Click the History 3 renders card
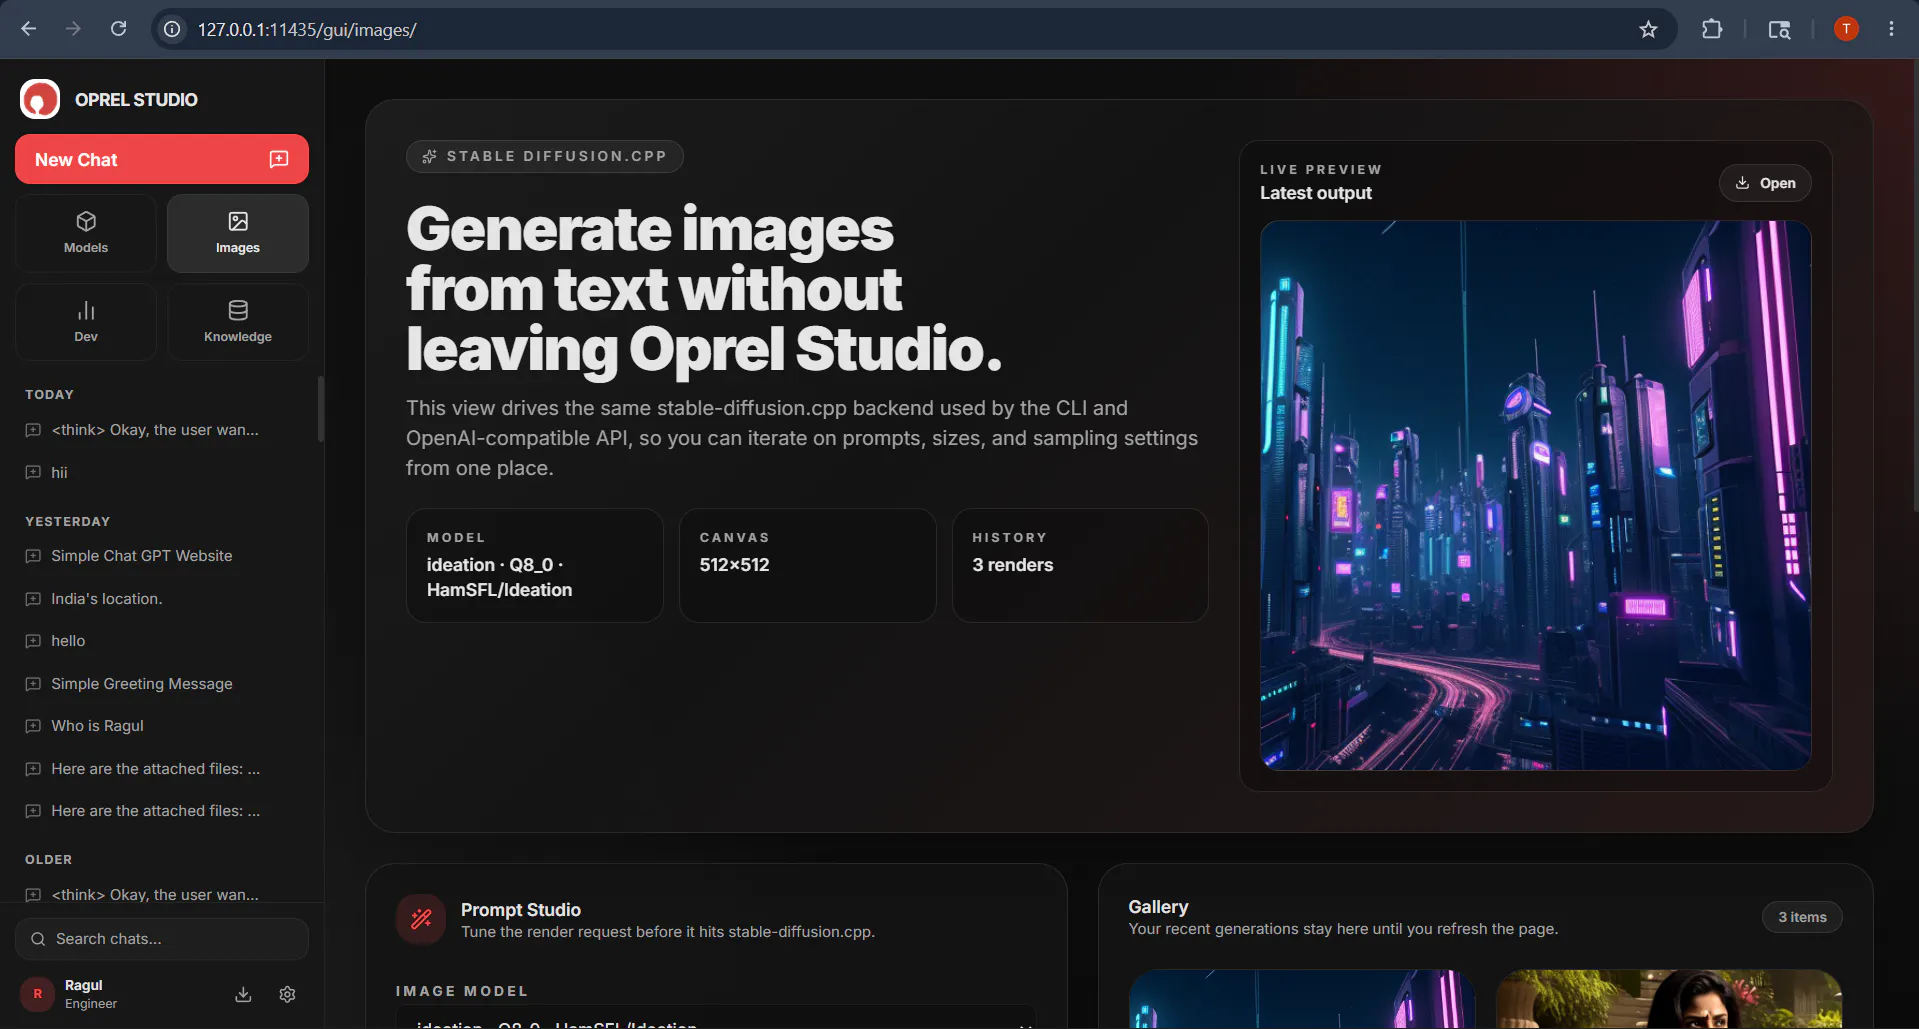 point(1080,565)
